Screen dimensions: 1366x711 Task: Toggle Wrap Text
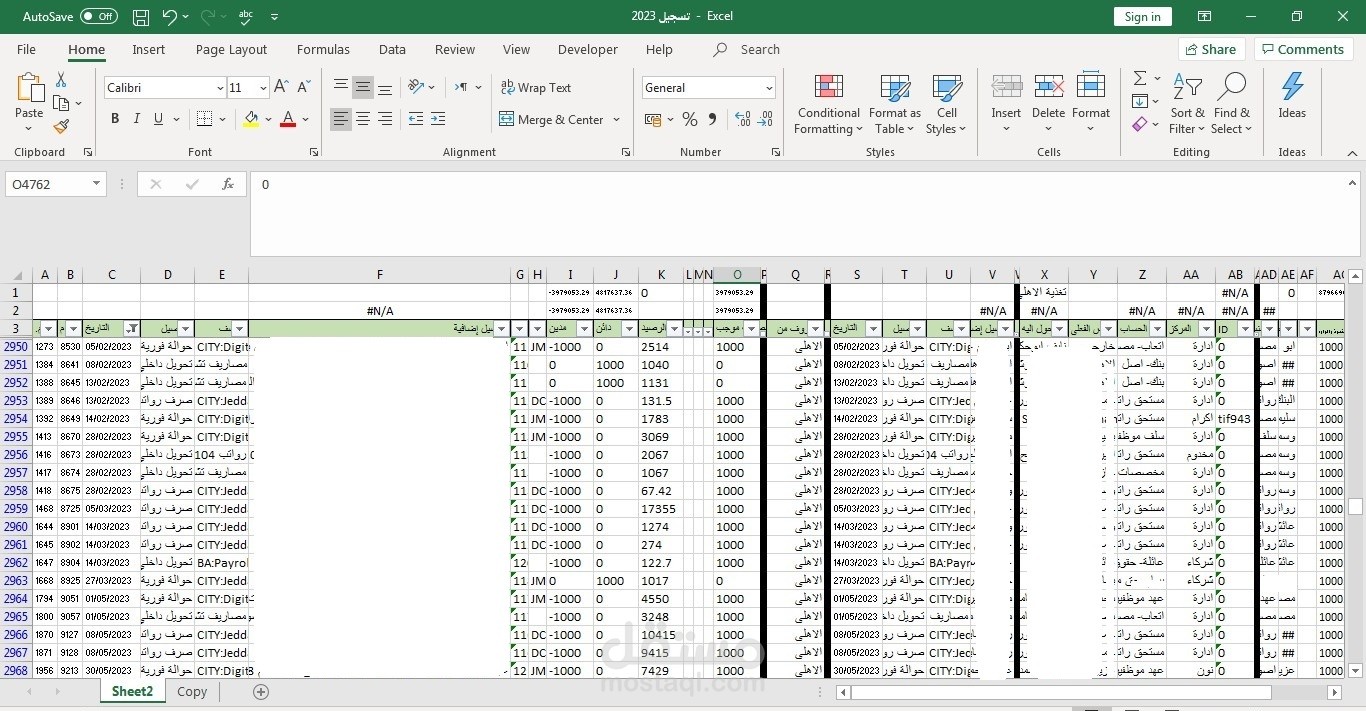[536, 88]
